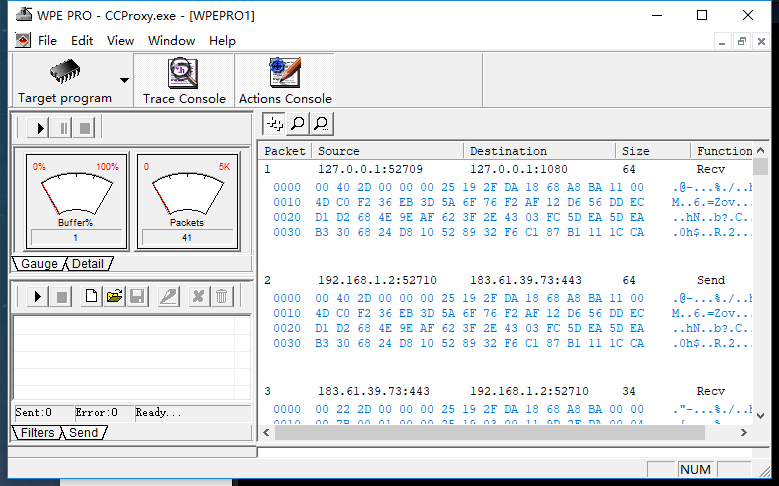The height and width of the screenshot is (486, 779).
Task: Select packet 2 from 192.168.1.2:52710
Action: click(377, 280)
